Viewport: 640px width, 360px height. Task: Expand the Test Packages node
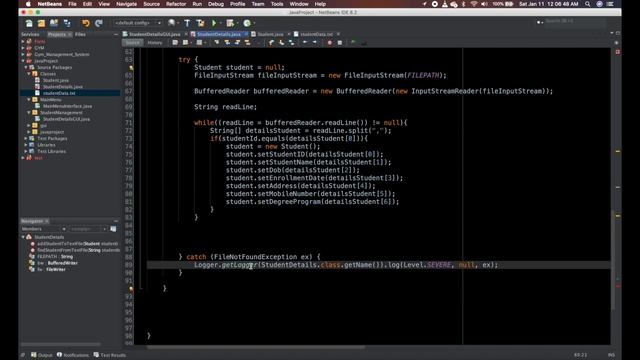click(26, 138)
